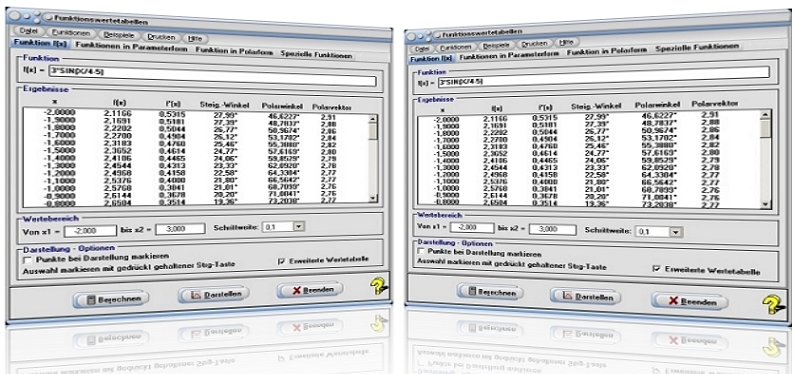Click the results table scrollbar down arrow in left window

pos(373,197)
